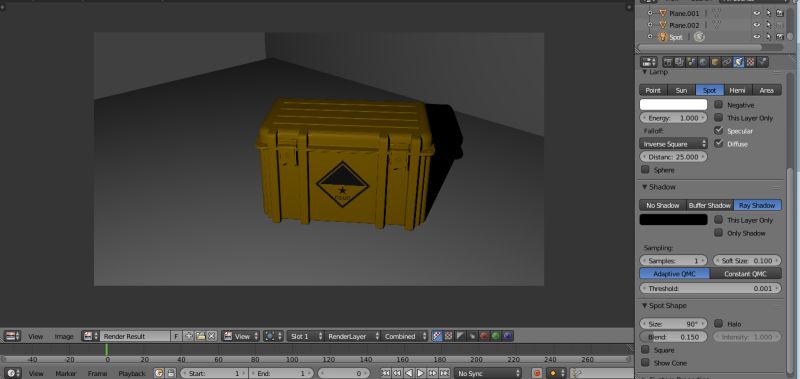Toggle Plane.001 renderability camera icon
Image resolution: width=800 pixels, height=379 pixels.
tap(780, 13)
